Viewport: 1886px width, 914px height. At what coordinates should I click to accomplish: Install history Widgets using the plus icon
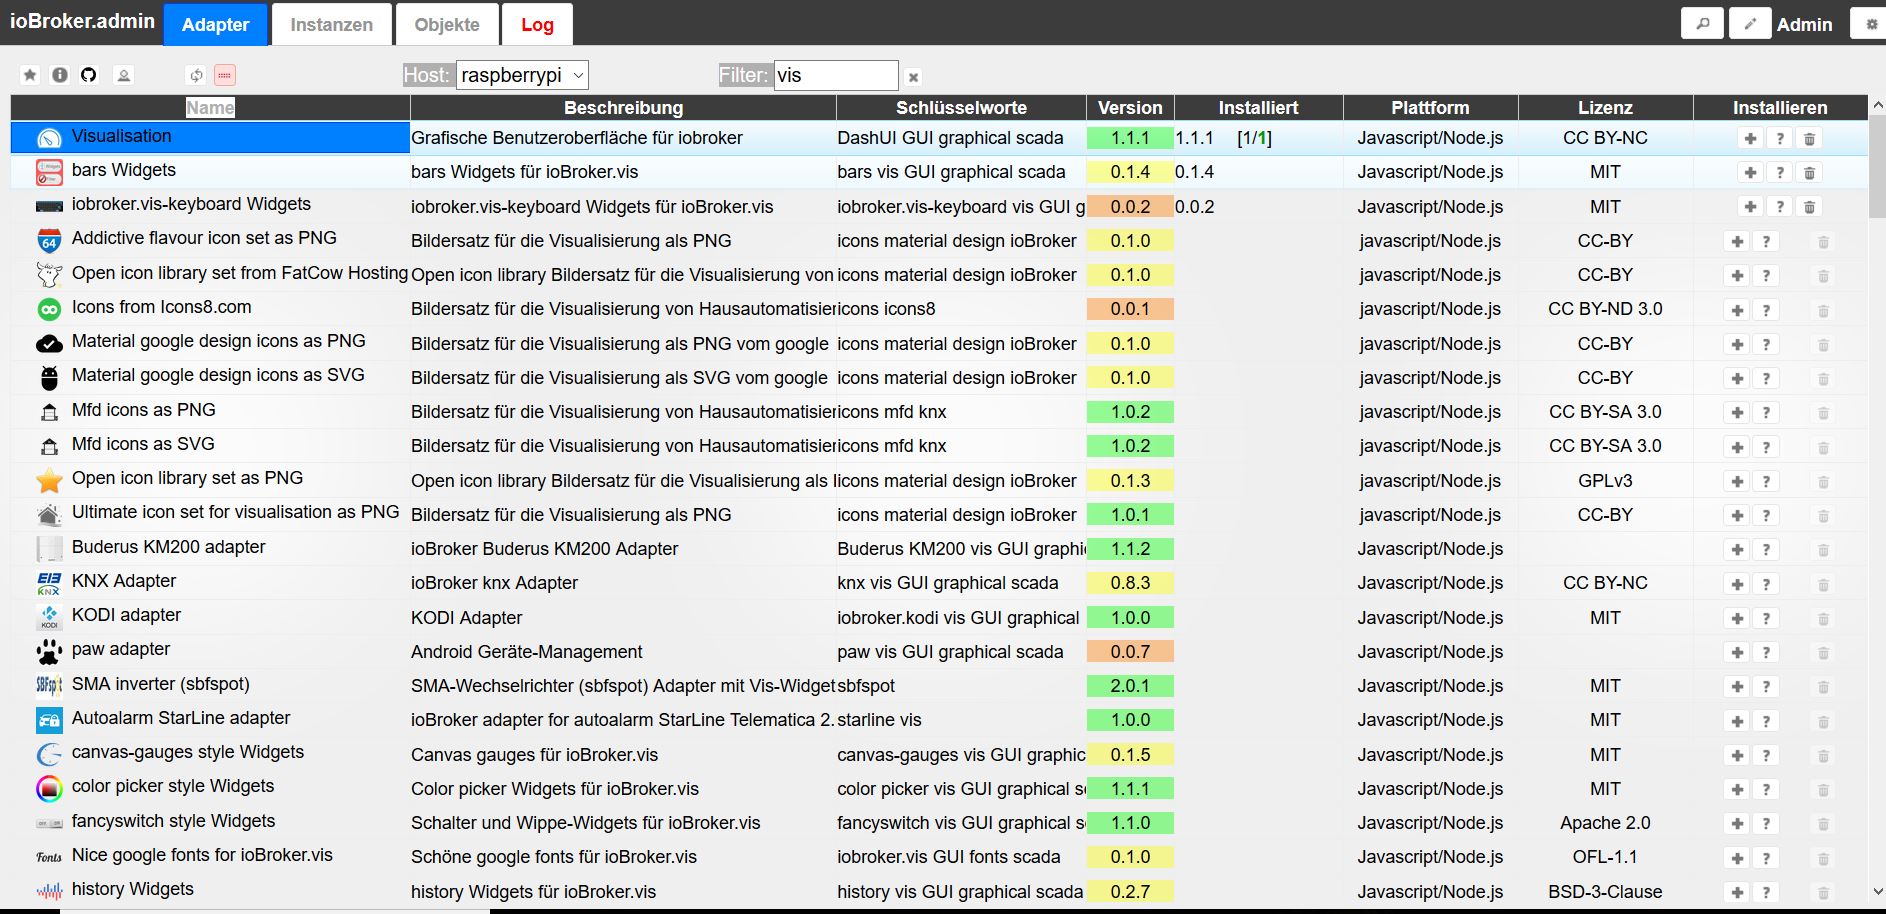point(1737,893)
